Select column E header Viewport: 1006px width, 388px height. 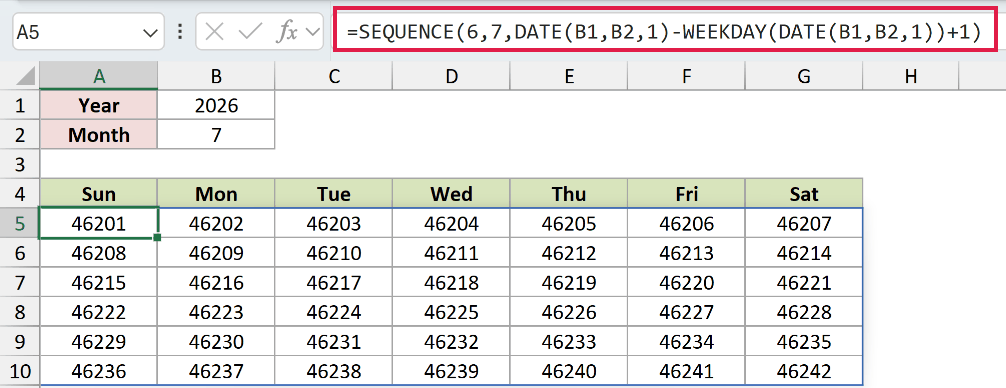569,76
